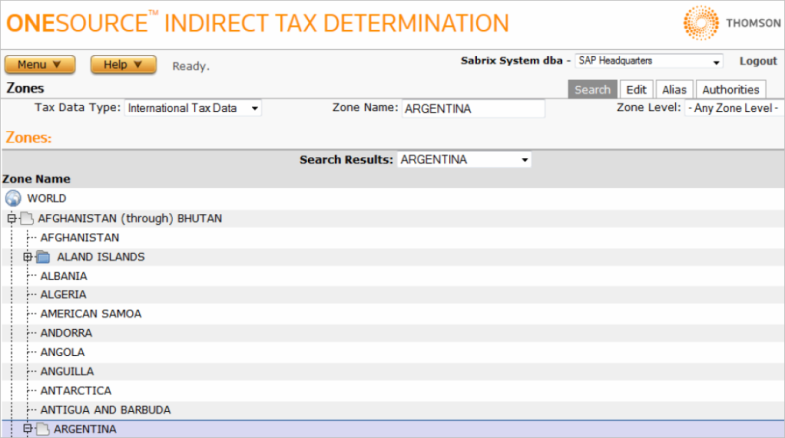Select the ALGERIA zone
The width and height of the screenshot is (785, 438).
coord(63,294)
